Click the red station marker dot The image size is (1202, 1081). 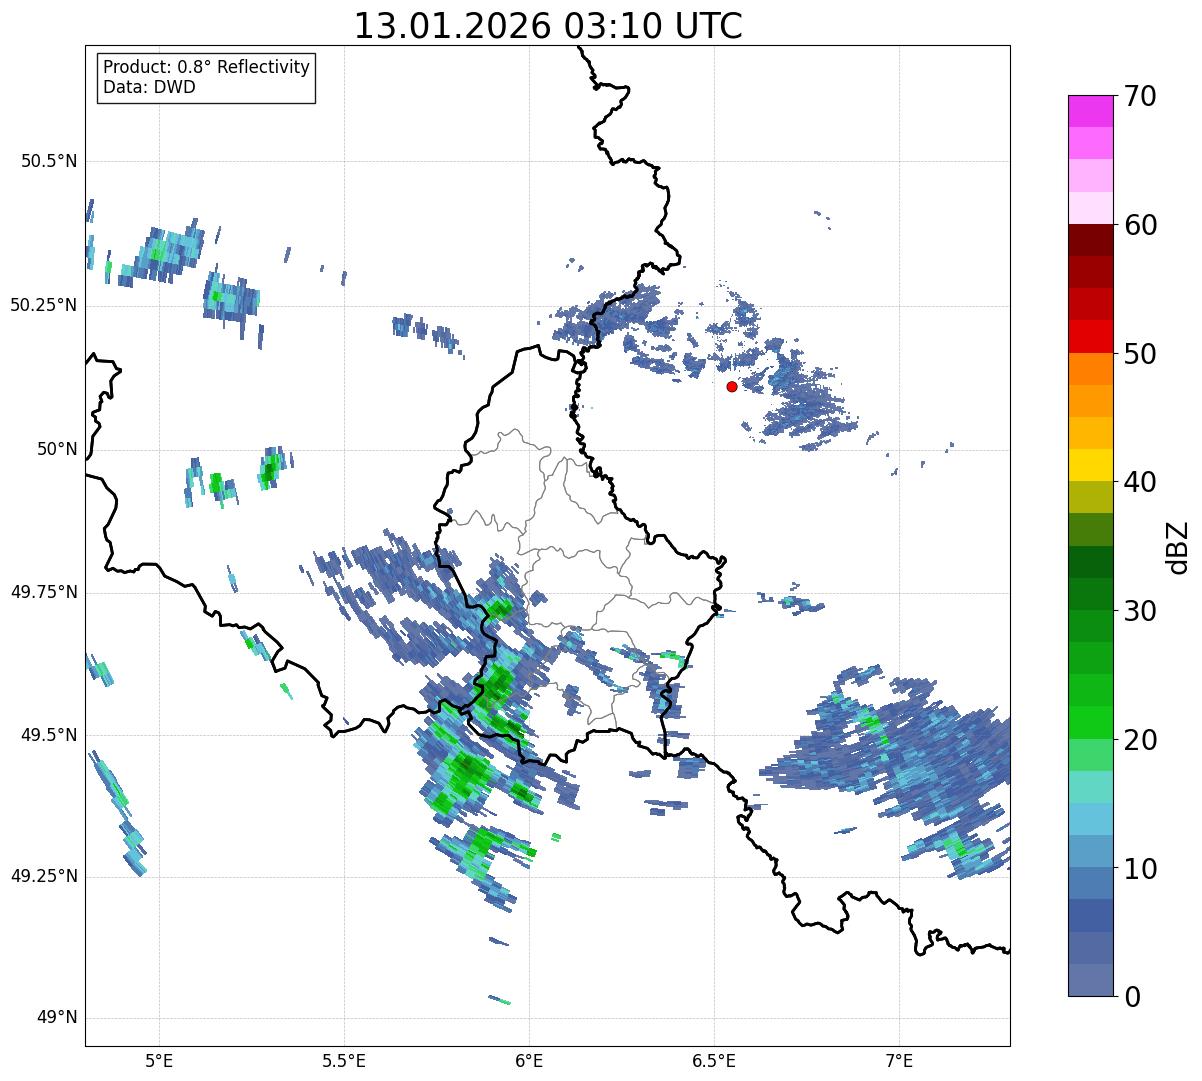[x=732, y=386]
